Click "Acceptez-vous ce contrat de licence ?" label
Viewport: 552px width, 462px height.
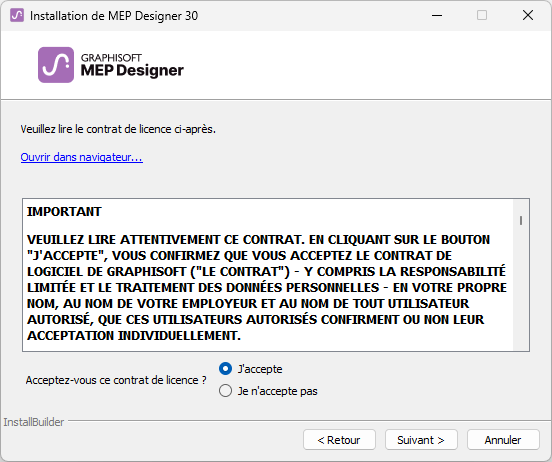tap(116, 380)
